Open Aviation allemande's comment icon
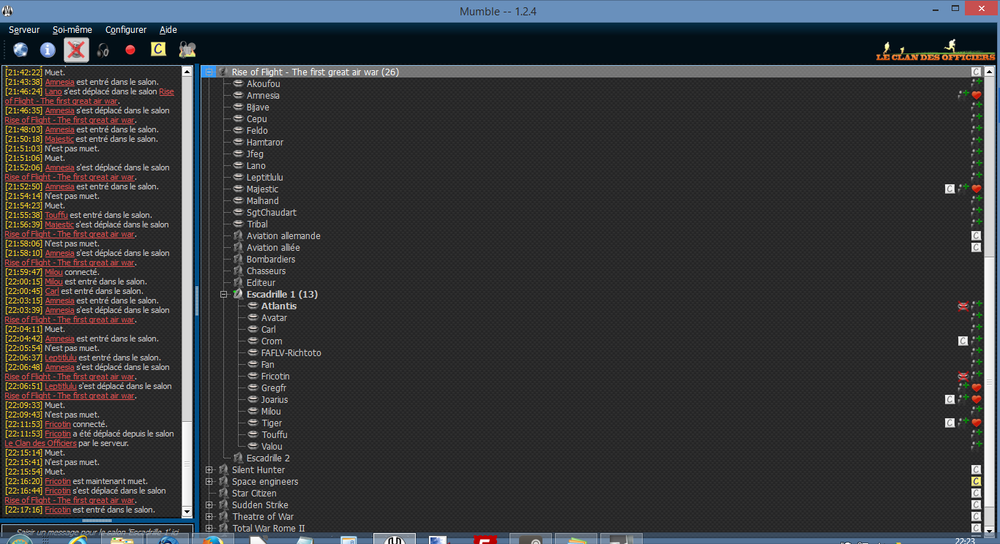The width and height of the screenshot is (1000, 544). (976, 236)
